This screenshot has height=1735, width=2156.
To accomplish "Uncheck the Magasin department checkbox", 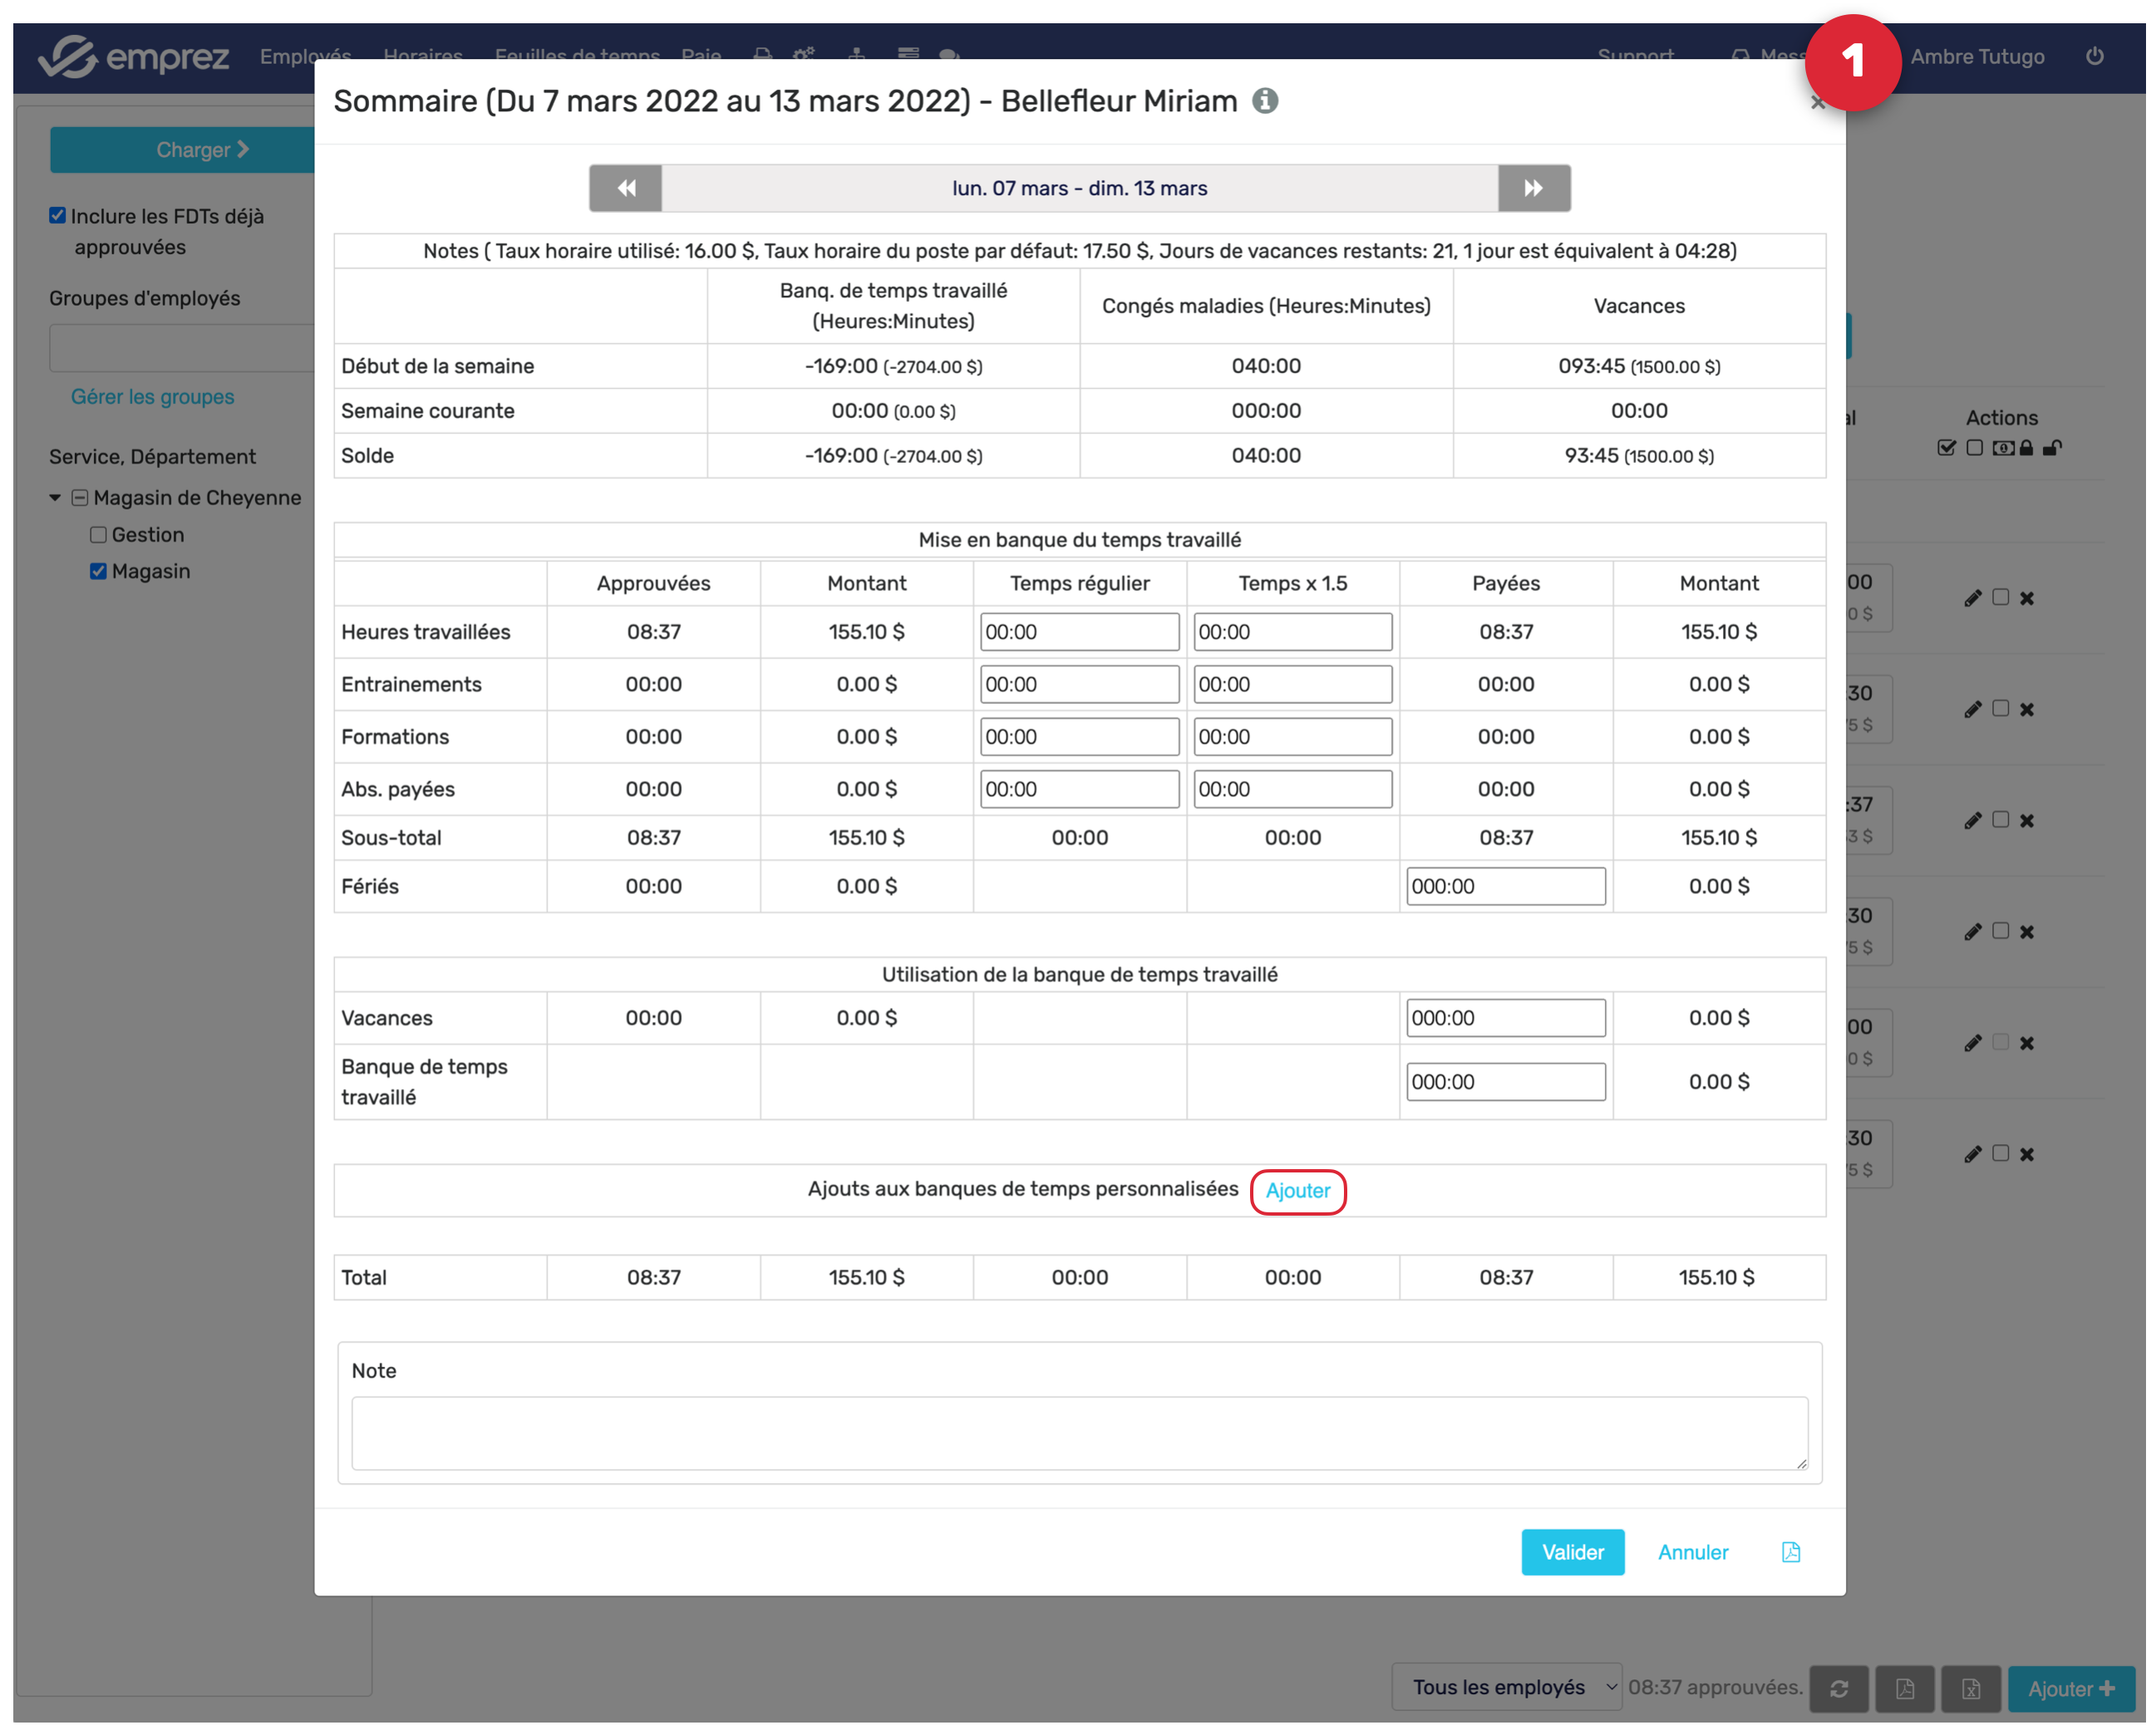I will point(98,571).
